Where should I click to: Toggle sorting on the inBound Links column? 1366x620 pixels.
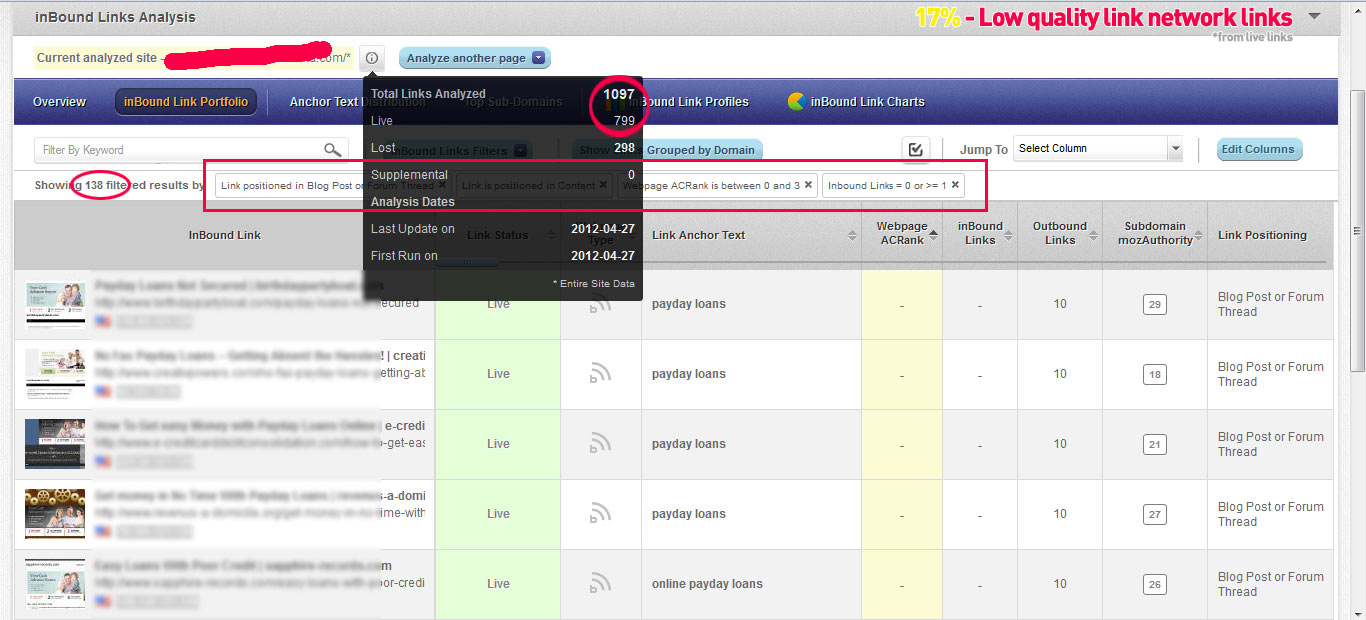(x=1008, y=235)
